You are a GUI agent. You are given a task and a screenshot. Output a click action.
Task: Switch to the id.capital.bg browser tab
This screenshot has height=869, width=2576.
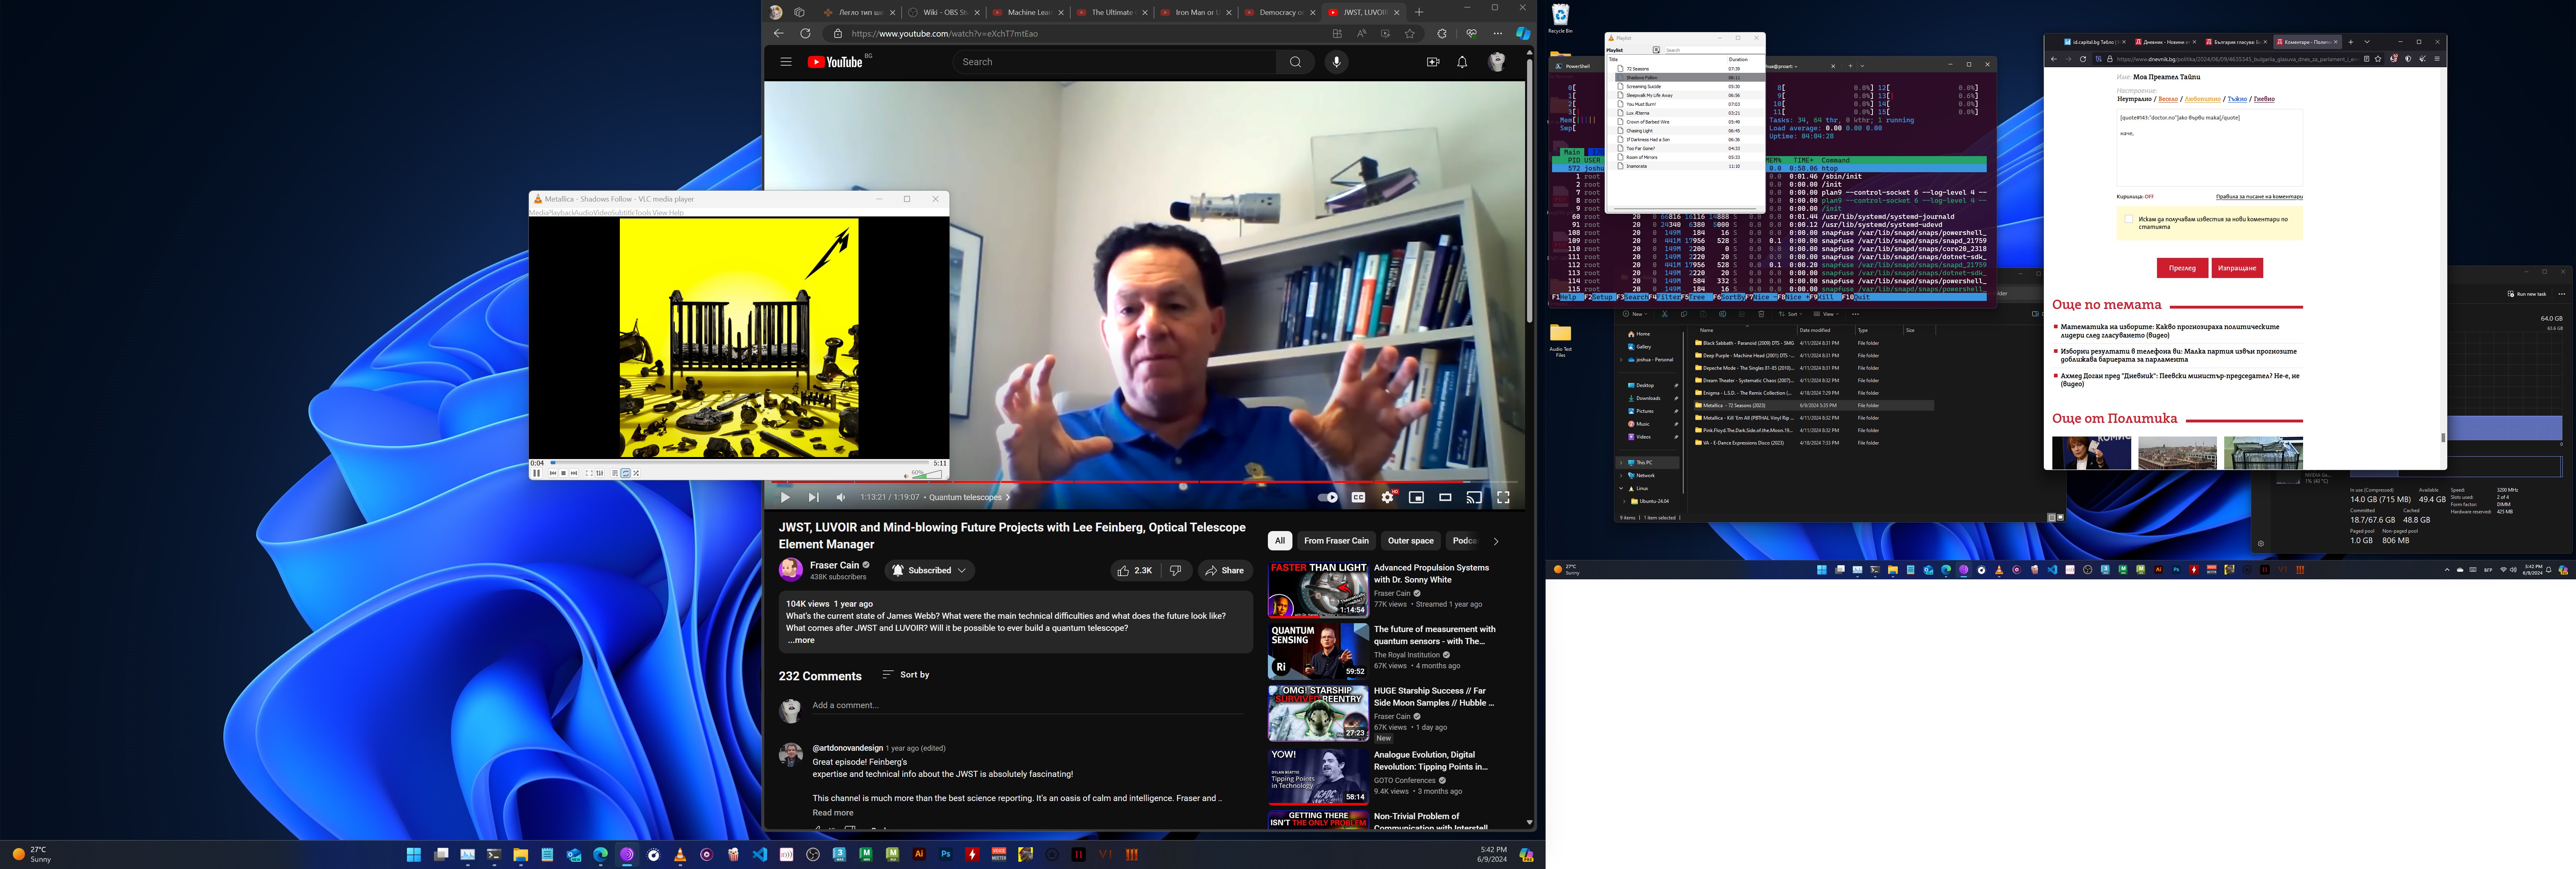pos(2096,42)
